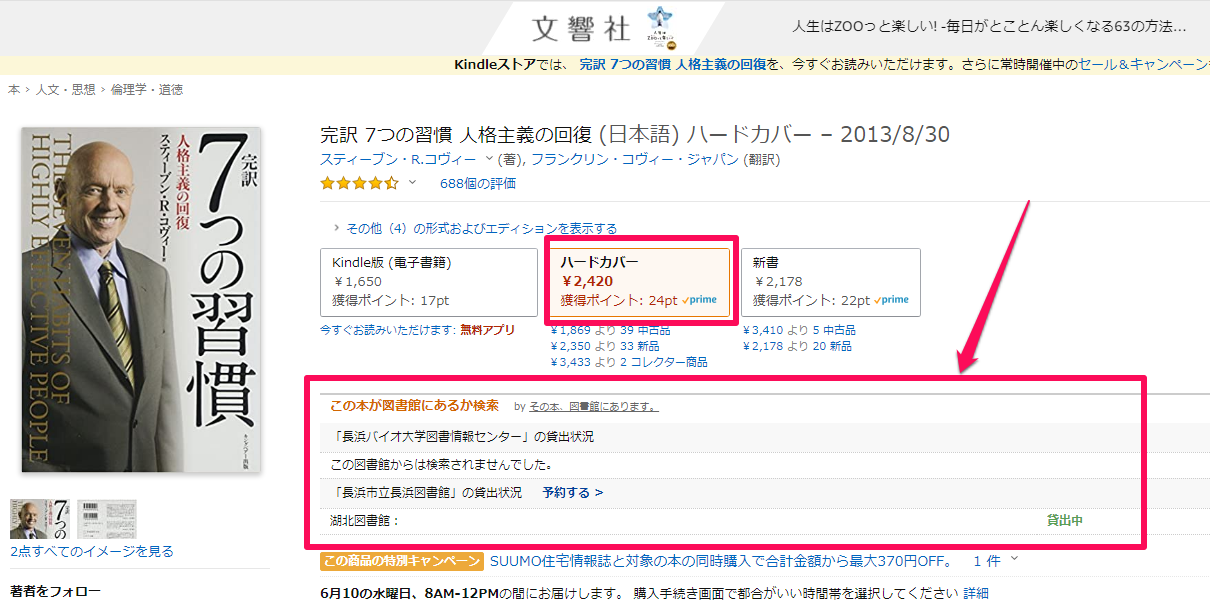The height and width of the screenshot is (604, 1210).
Task: Select the back cover barcode thumbnail
Action: [x=107, y=519]
